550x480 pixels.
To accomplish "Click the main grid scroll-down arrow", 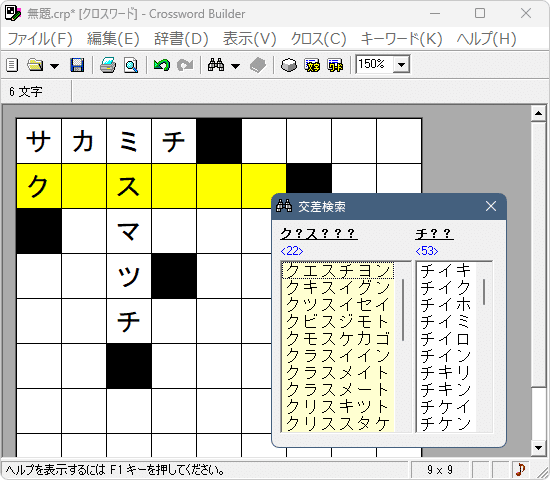I will tap(538, 447).
